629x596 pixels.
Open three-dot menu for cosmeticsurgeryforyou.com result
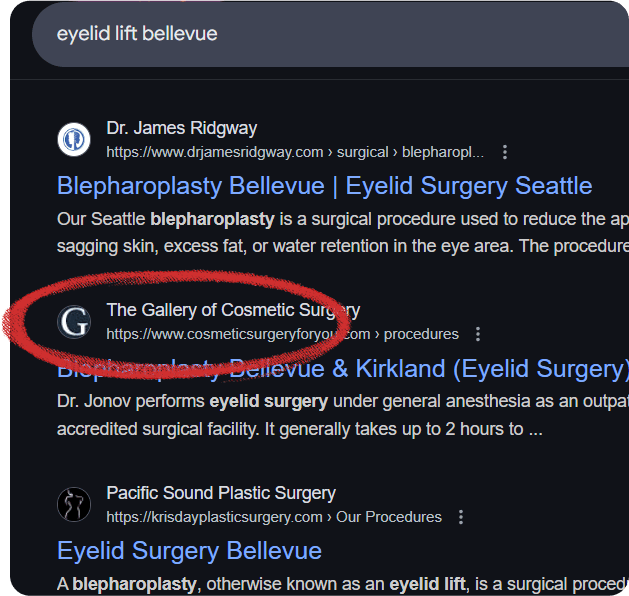(x=477, y=334)
